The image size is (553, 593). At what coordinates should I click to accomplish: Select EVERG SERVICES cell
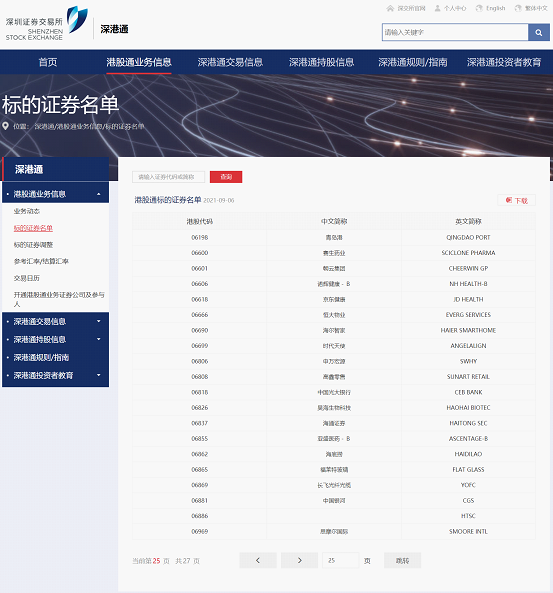(x=468, y=315)
